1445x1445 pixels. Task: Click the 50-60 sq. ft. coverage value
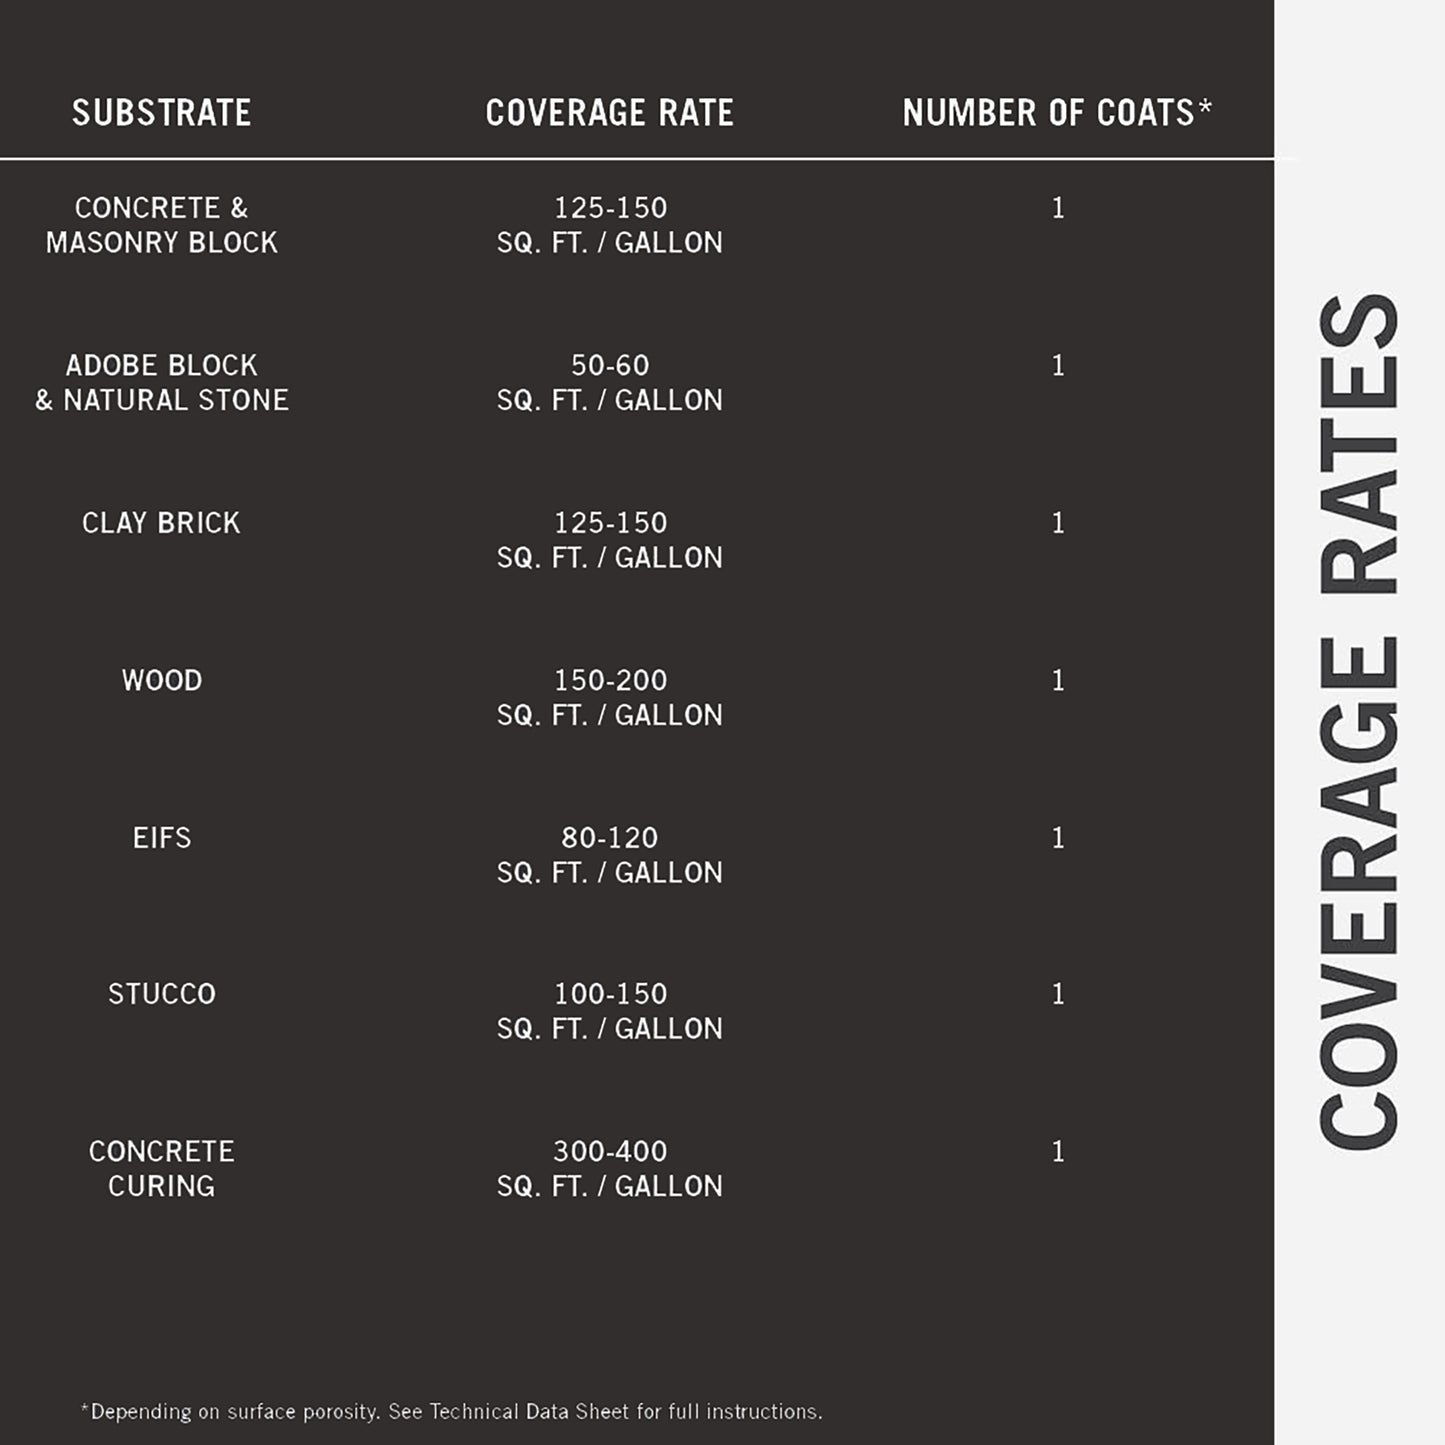(x=609, y=382)
